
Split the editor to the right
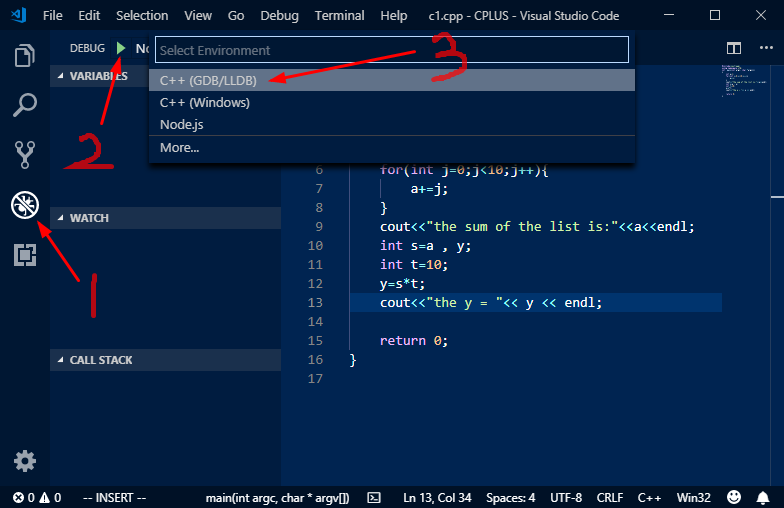click(734, 48)
